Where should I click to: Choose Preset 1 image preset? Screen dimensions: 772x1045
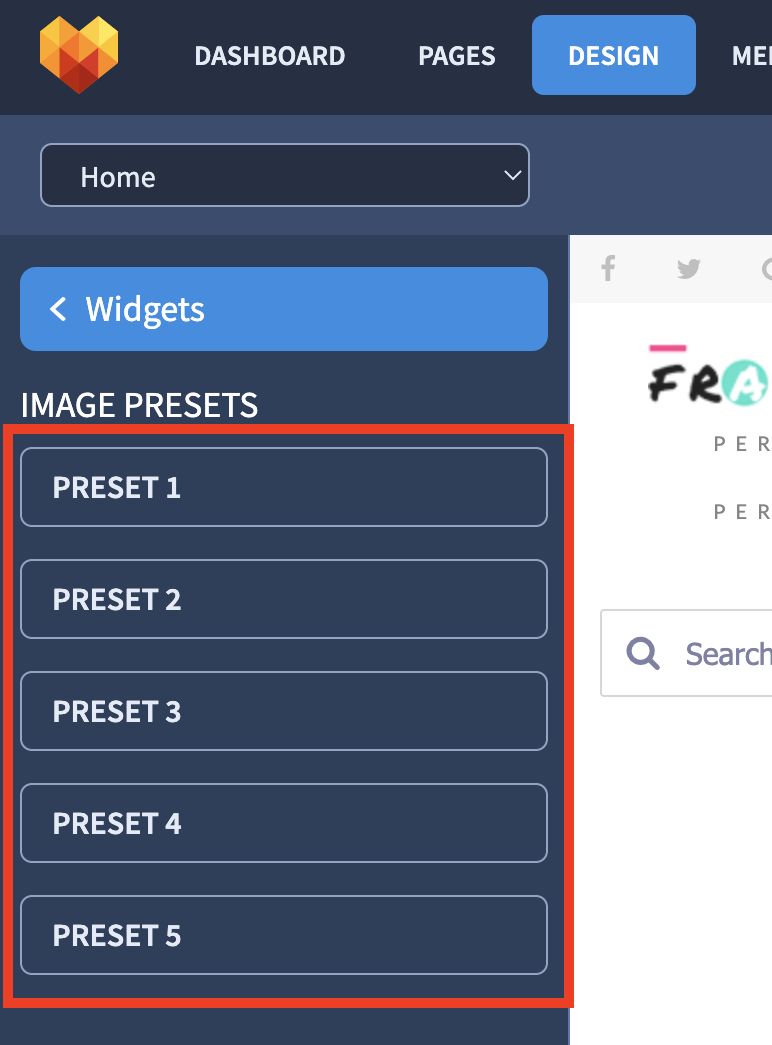(284, 487)
